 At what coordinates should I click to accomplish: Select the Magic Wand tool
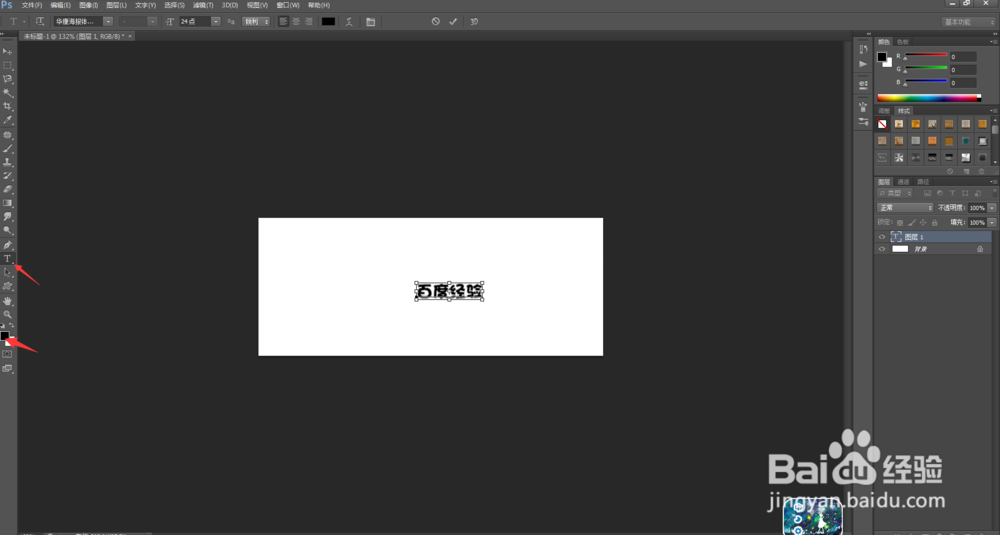click(8, 92)
